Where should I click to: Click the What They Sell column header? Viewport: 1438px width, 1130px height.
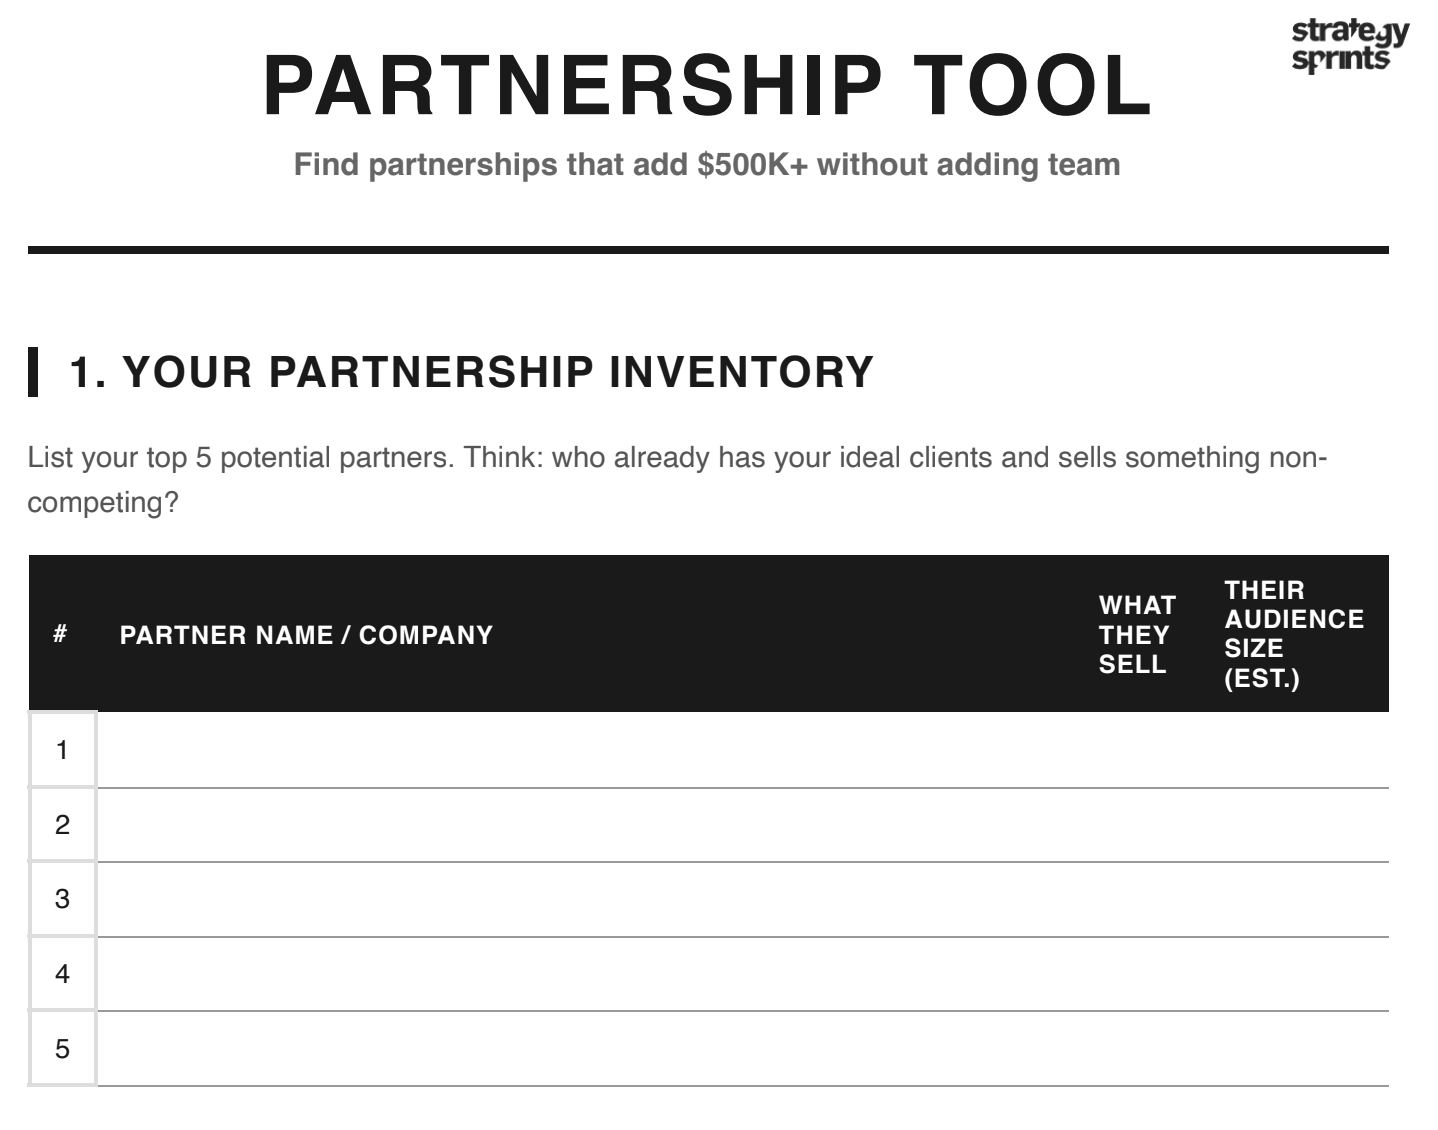tap(1137, 635)
